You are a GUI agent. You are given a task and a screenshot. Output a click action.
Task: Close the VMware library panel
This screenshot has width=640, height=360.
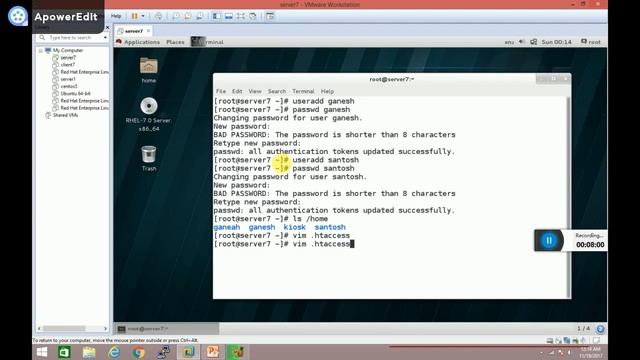(107, 27)
